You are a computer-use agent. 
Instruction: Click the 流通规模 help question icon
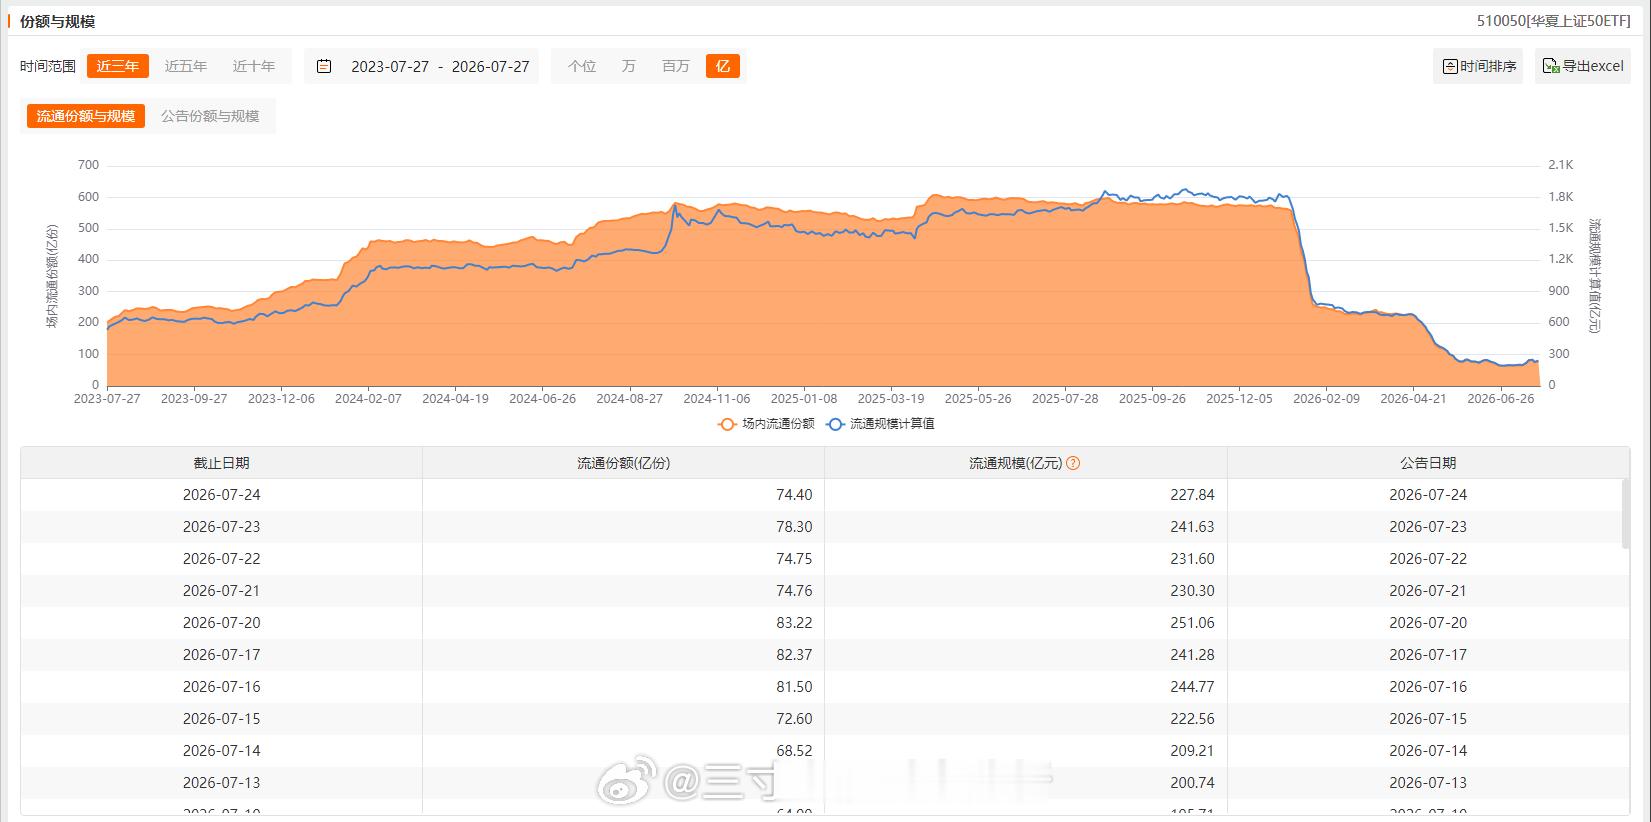point(1073,463)
